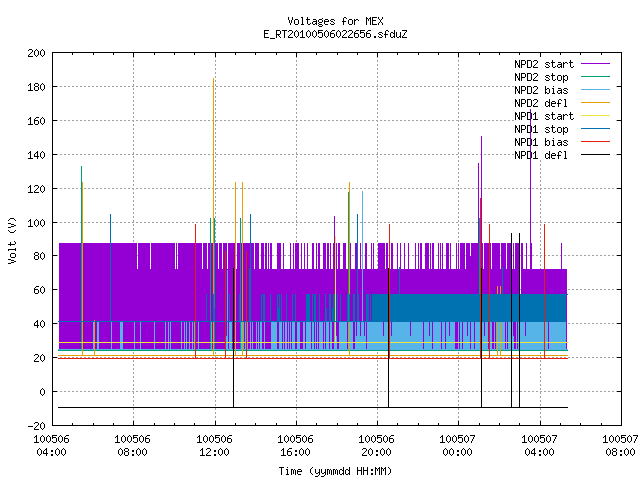Click the red NPD1 bias legend line
Viewport: 640px width, 480px height.
[x=595, y=142]
